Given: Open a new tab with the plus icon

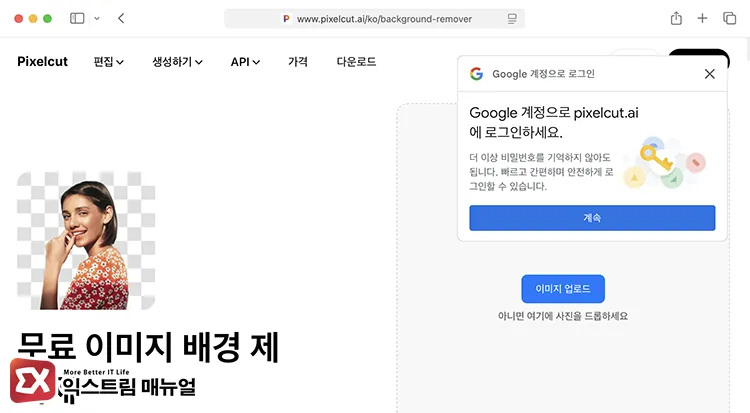Looking at the screenshot, I should pos(702,18).
